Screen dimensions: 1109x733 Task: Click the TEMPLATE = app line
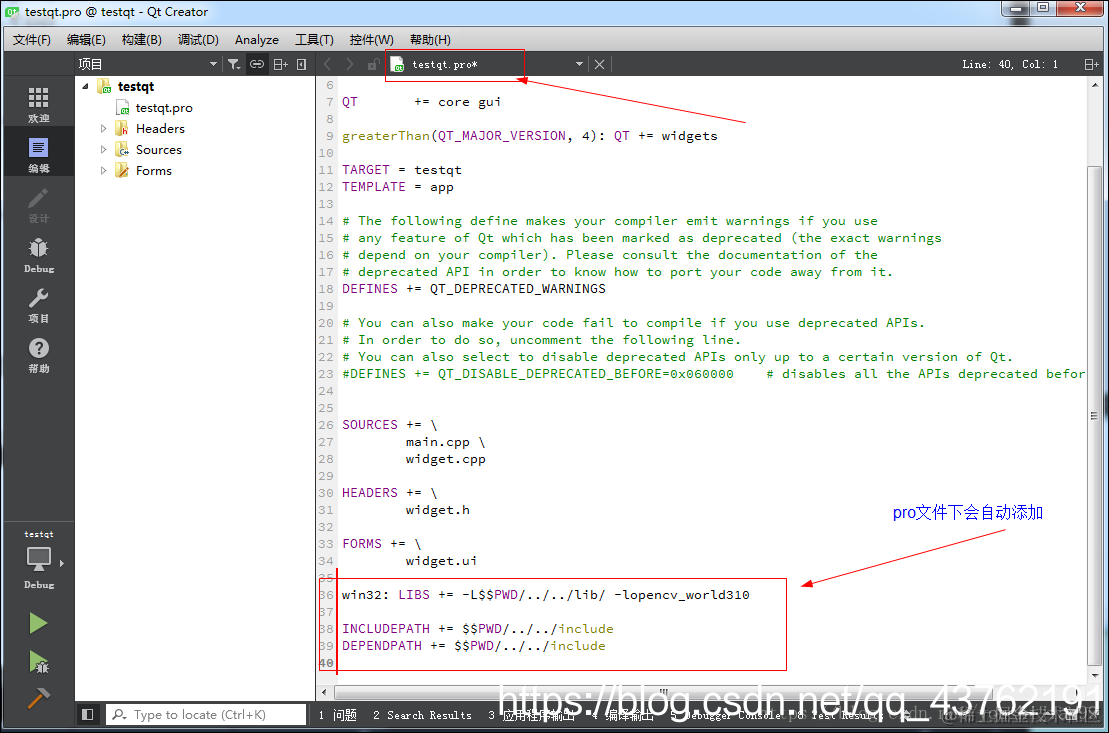[x=397, y=187]
